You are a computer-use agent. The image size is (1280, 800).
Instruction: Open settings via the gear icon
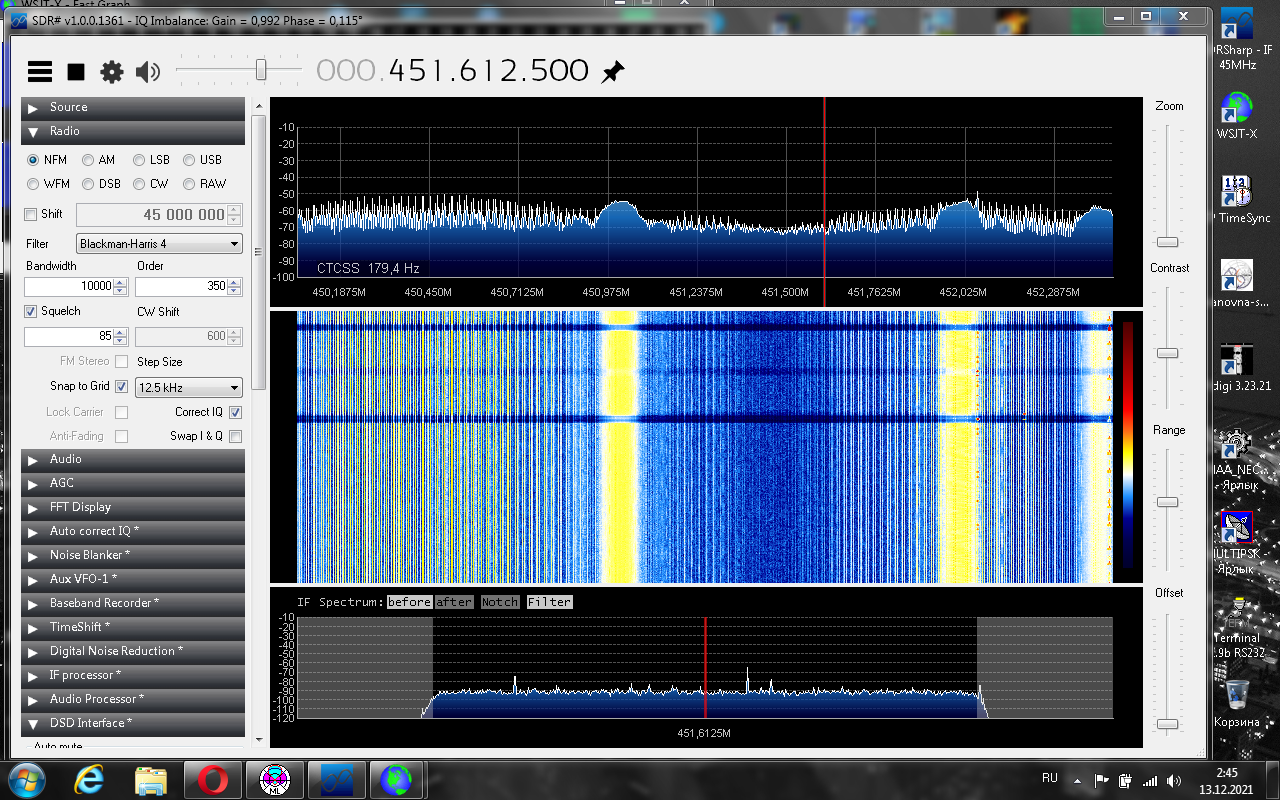tap(112, 71)
